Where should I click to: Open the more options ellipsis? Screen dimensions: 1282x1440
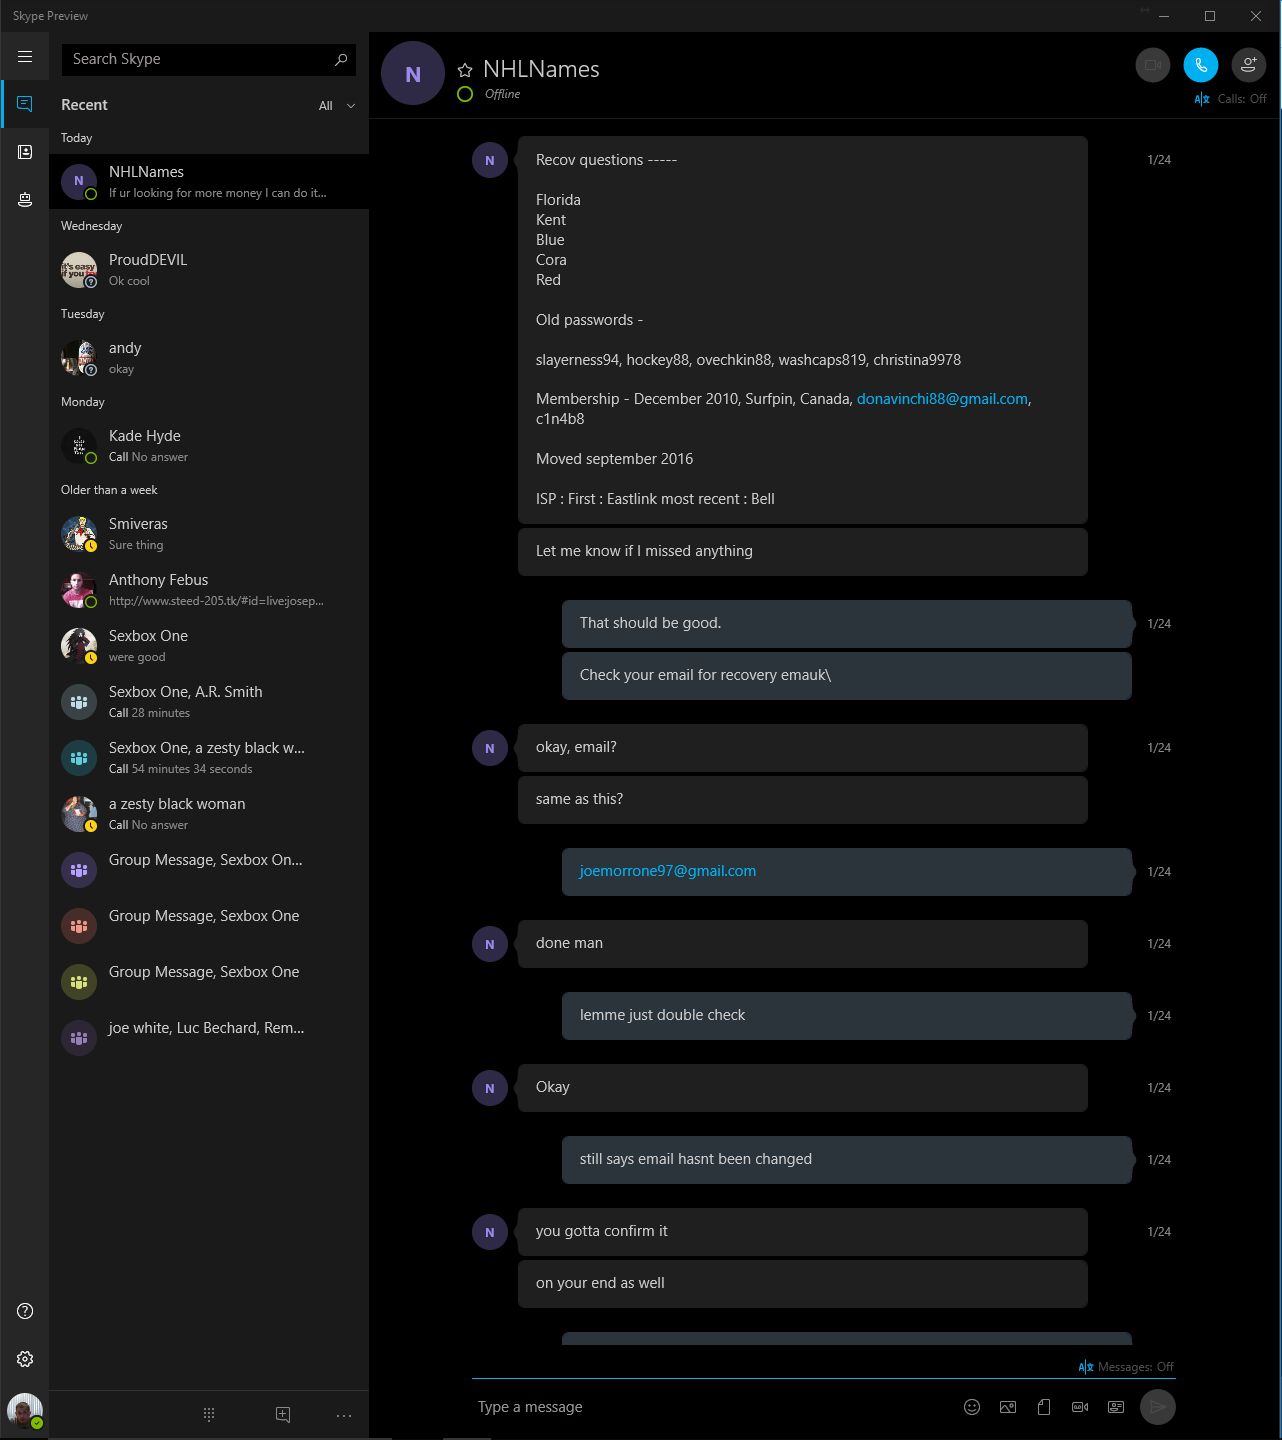pyautogui.click(x=344, y=1415)
